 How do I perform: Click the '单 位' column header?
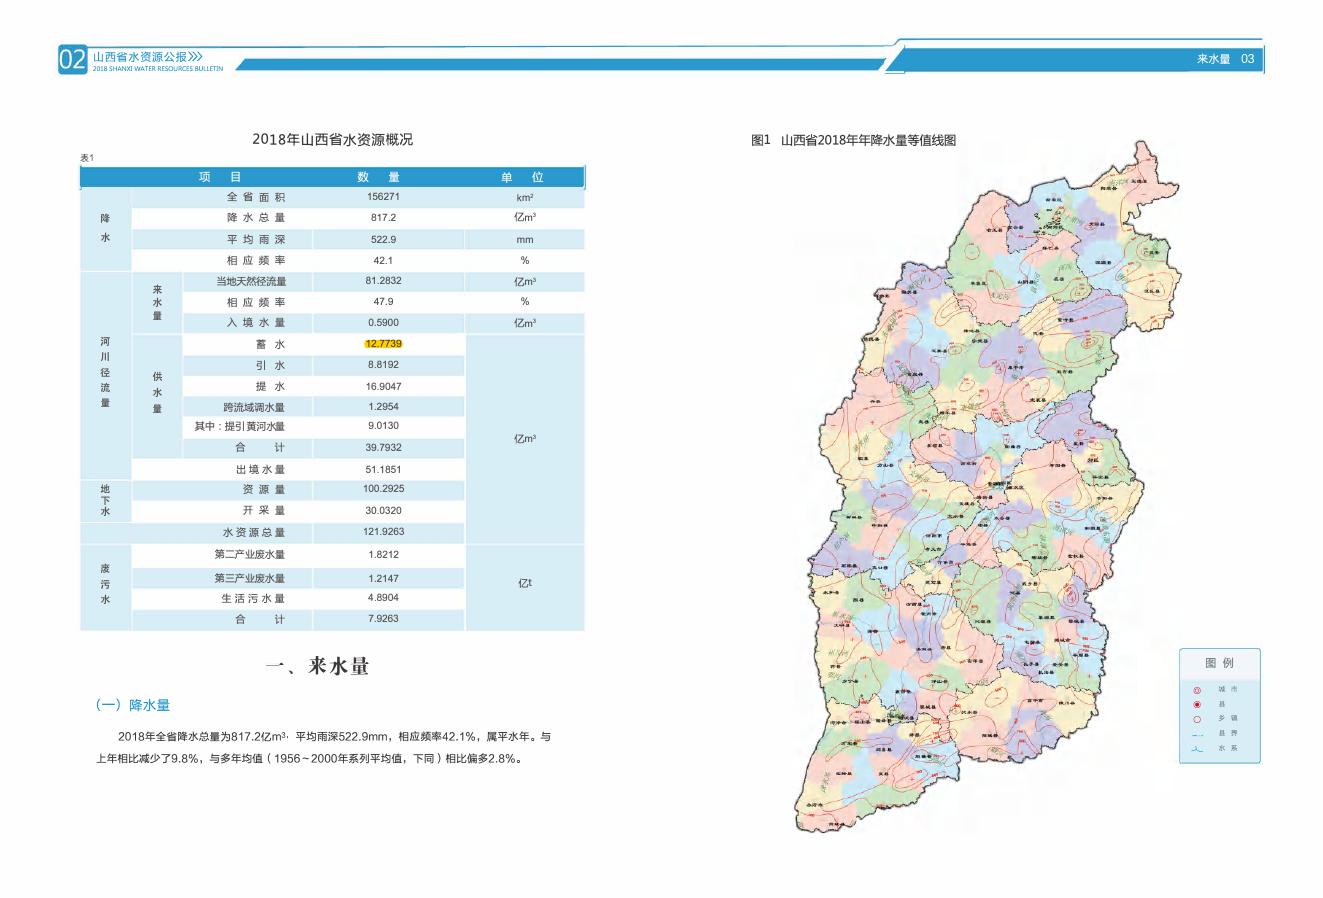point(523,177)
